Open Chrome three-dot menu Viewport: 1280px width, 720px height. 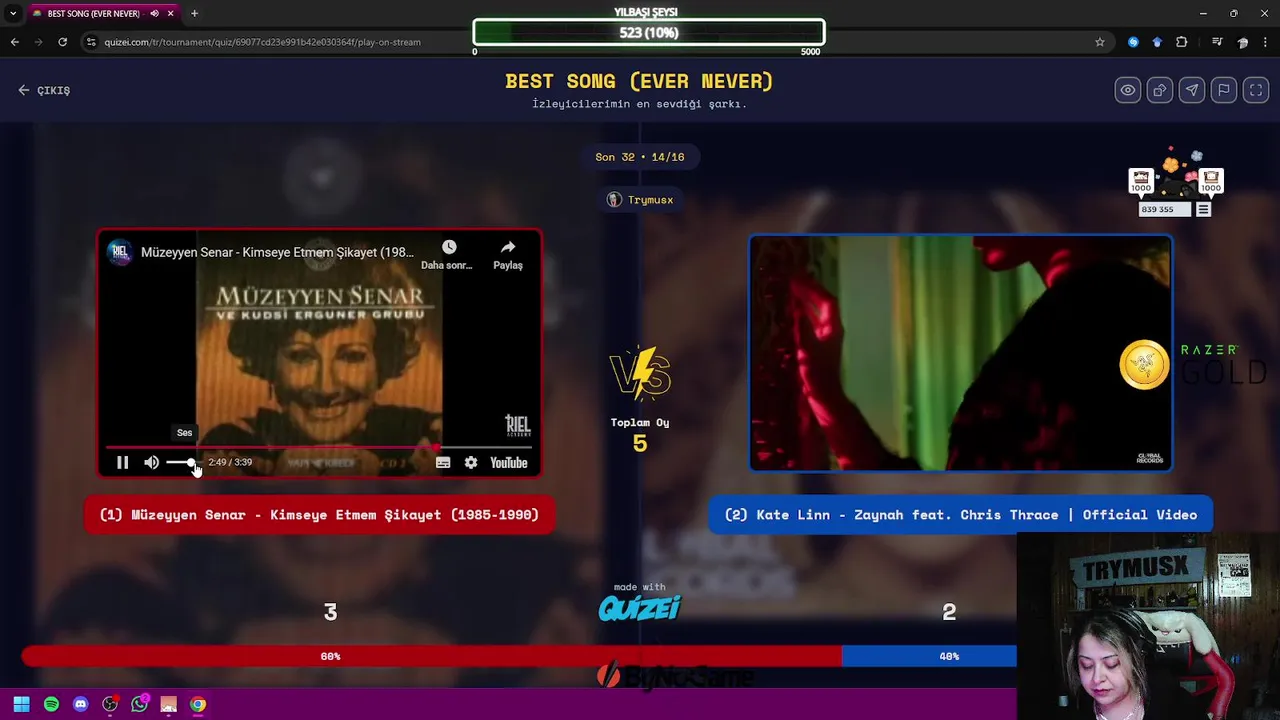1266,42
